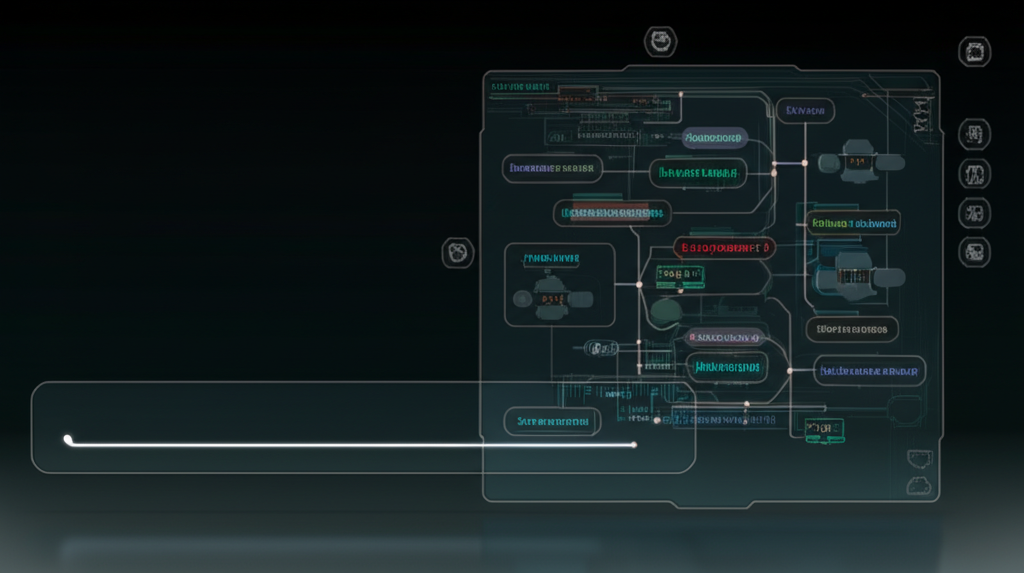This screenshot has height=573, width=1024.
Task: Select the third icon in right-side four-icon column
Action: click(x=974, y=212)
